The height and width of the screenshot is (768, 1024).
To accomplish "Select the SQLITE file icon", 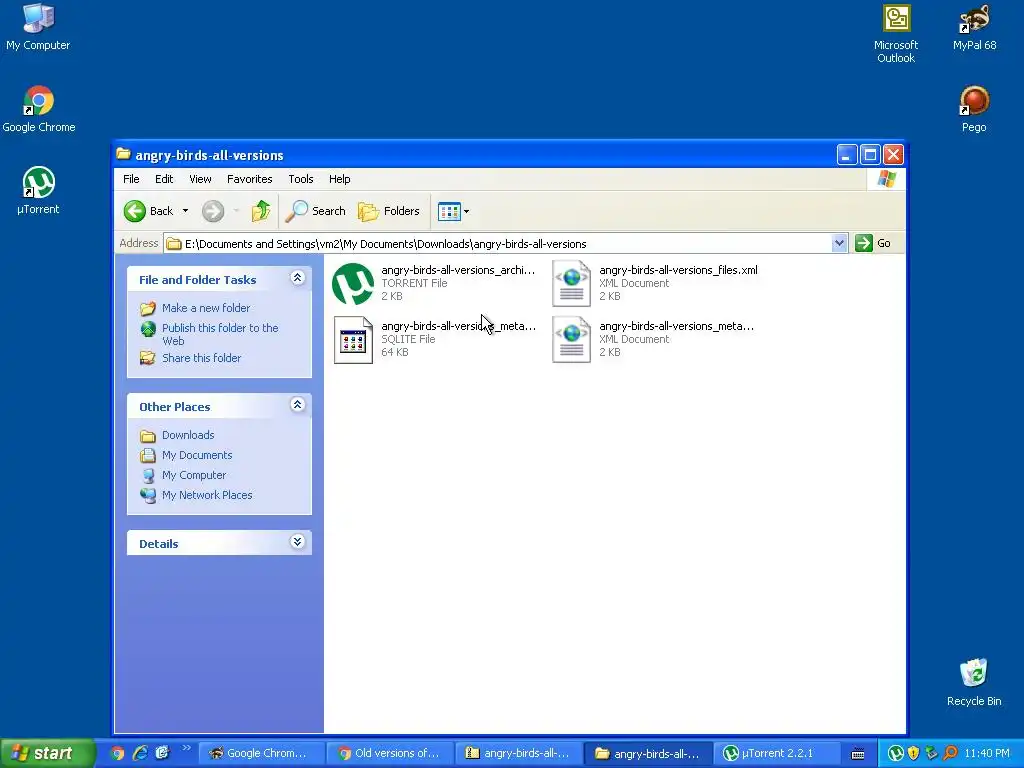I will pos(353,340).
